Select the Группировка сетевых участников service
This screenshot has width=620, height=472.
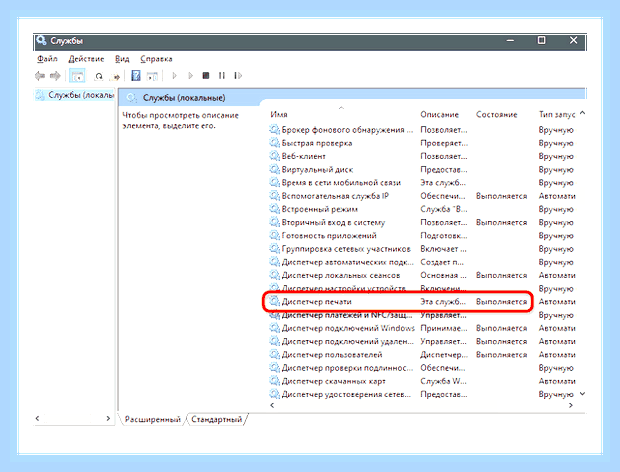[x=346, y=249]
